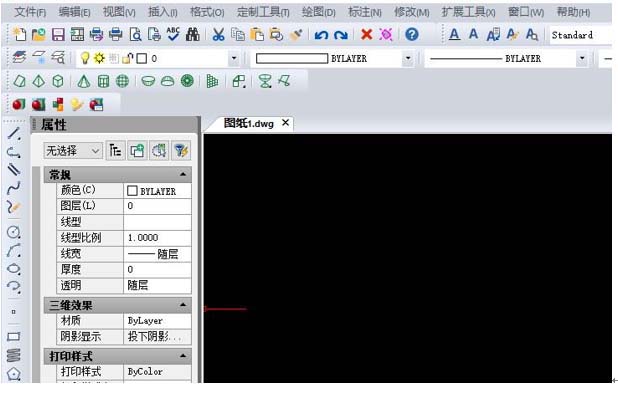Select the 3D wedge icon
Viewport: 618px width, 394px height.
click(19, 81)
